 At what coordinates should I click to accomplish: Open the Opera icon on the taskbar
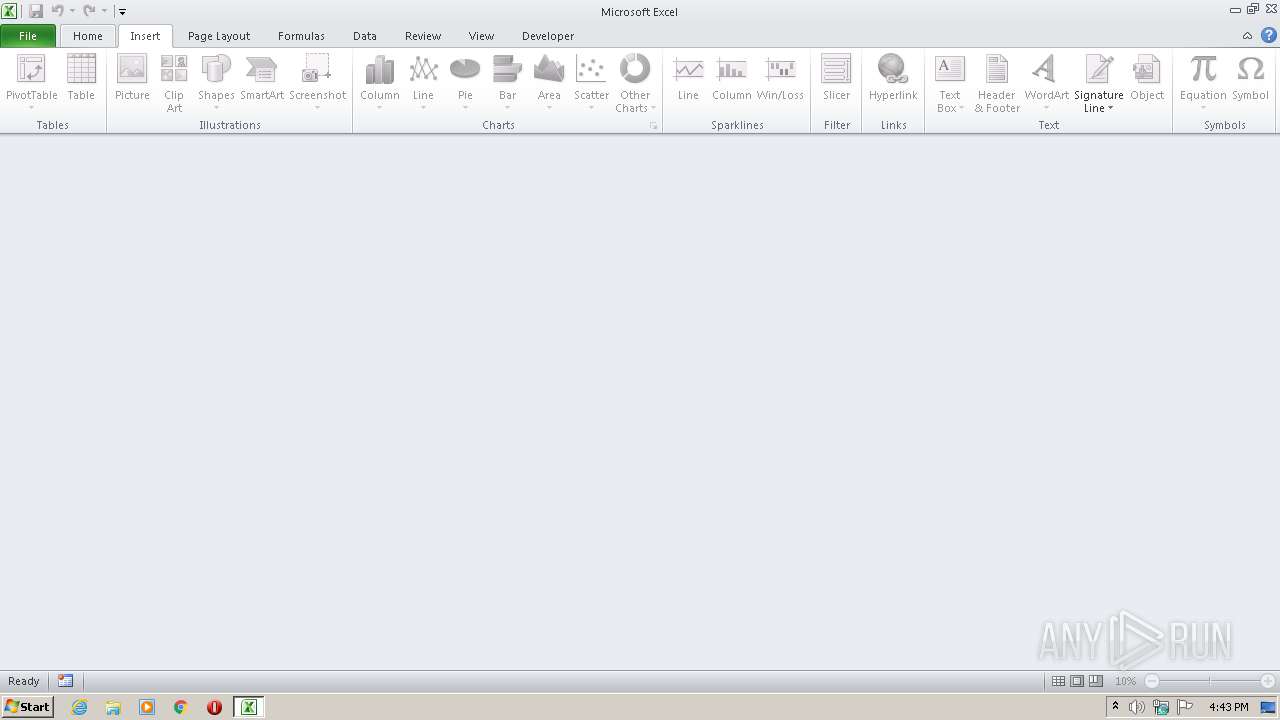click(x=214, y=707)
